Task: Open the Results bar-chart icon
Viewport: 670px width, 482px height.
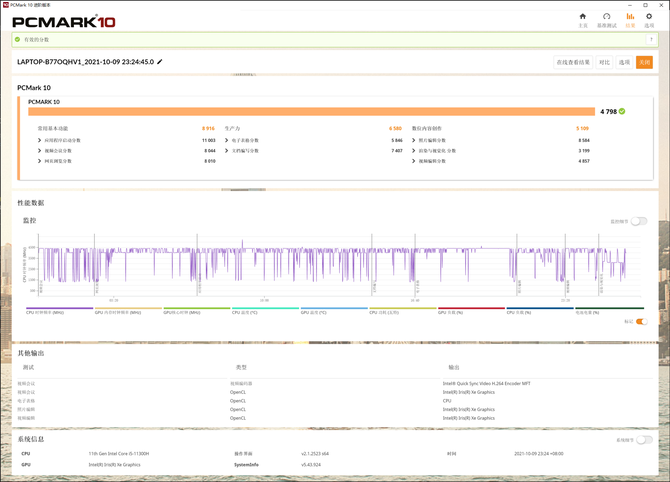Action: click(629, 19)
